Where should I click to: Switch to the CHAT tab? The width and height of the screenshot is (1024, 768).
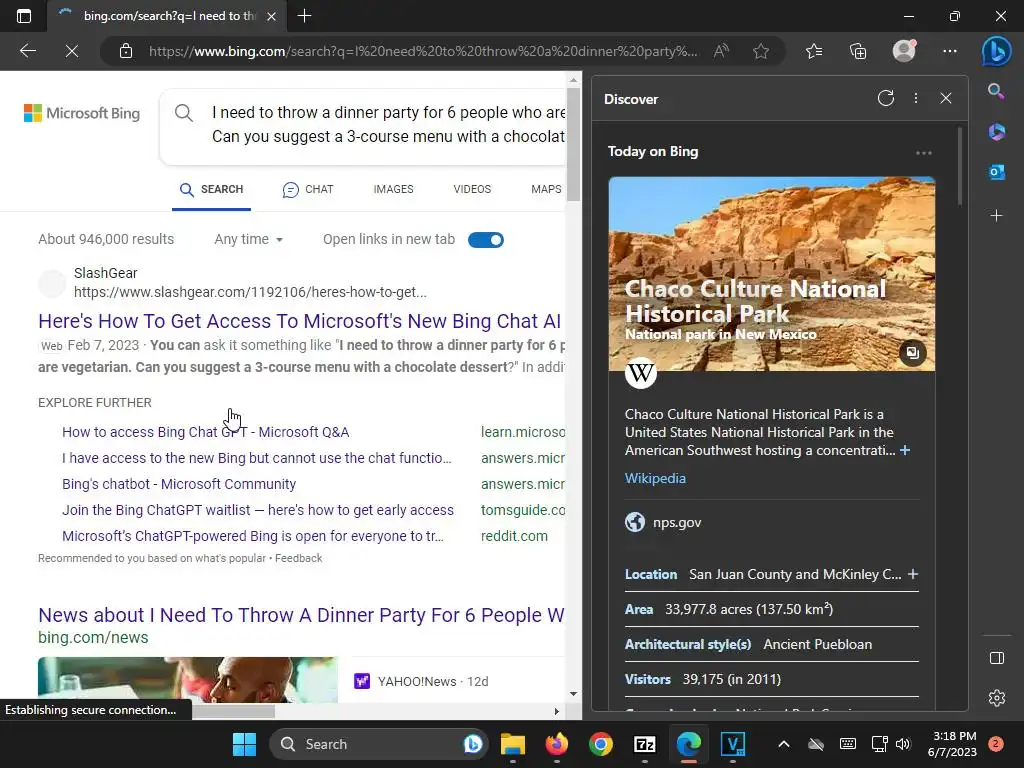point(308,189)
